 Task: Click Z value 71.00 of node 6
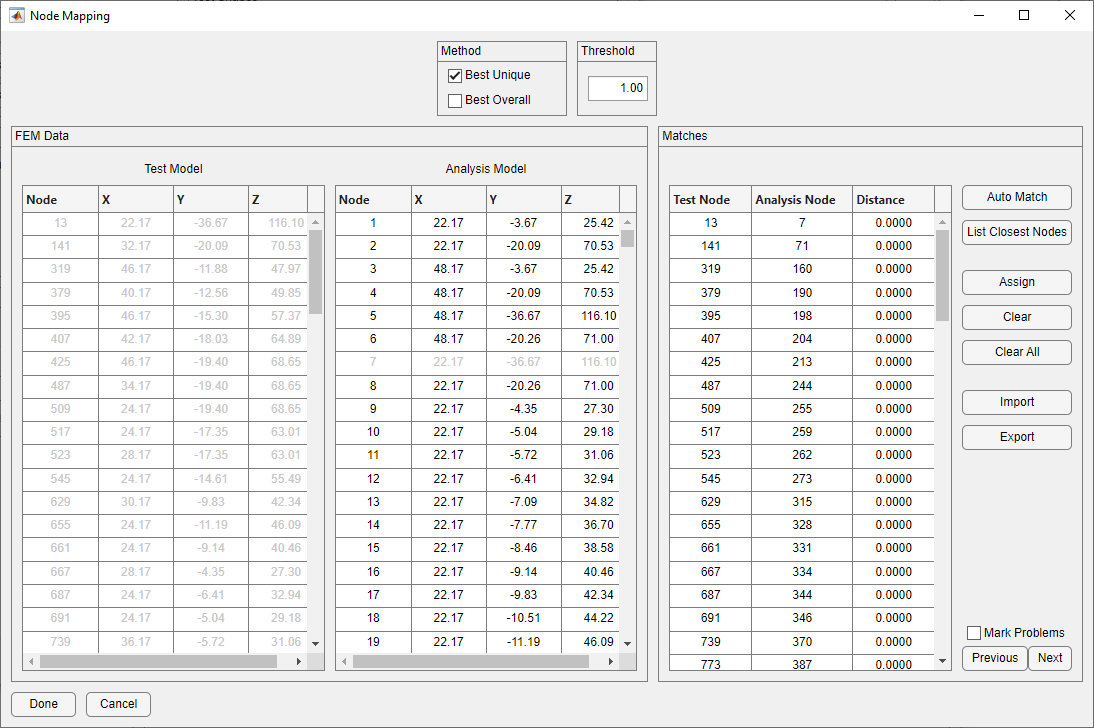click(590, 339)
